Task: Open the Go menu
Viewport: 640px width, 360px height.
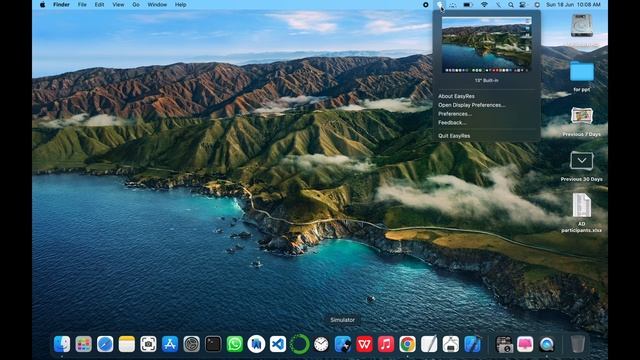Action: coord(136,4)
